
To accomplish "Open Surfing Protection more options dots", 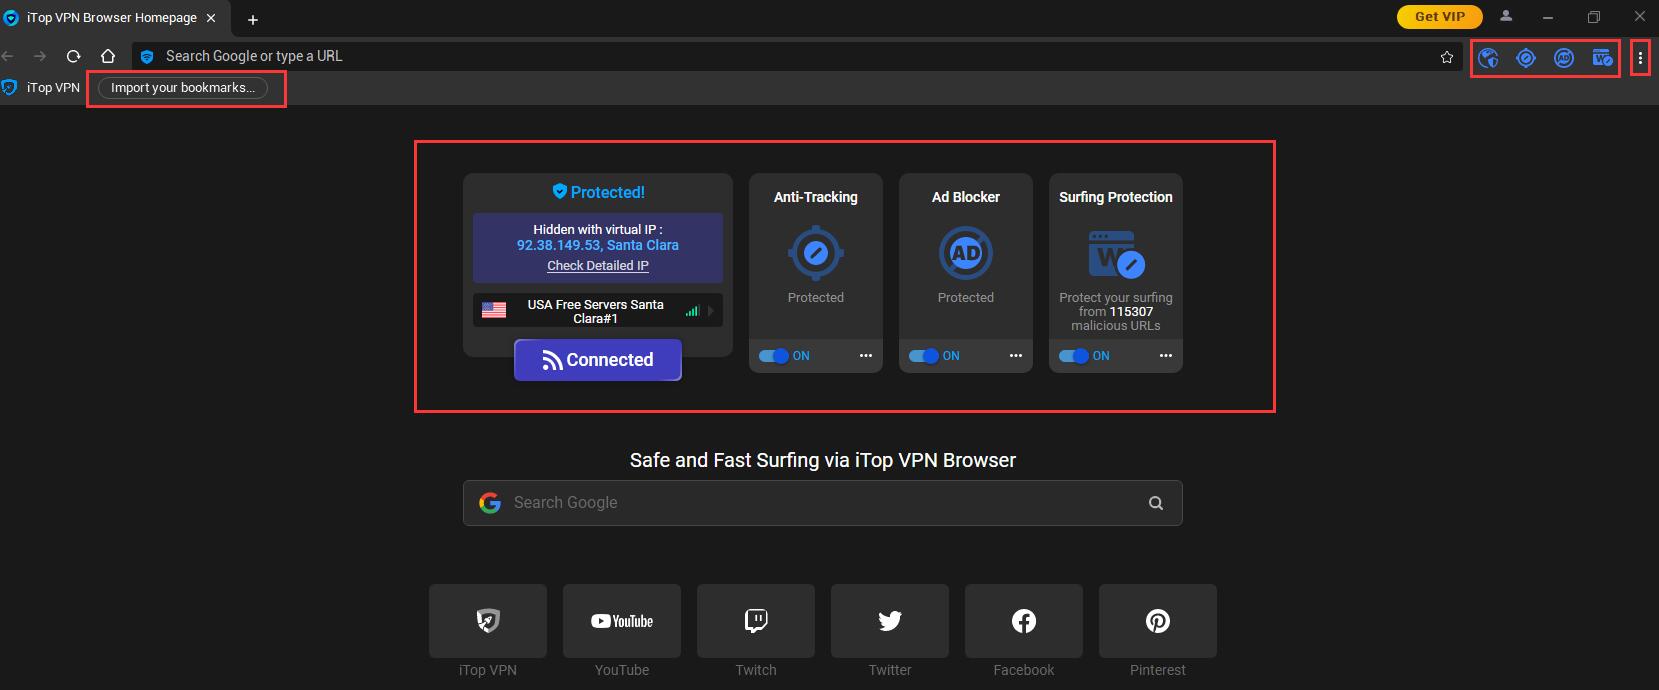I will (1166, 356).
